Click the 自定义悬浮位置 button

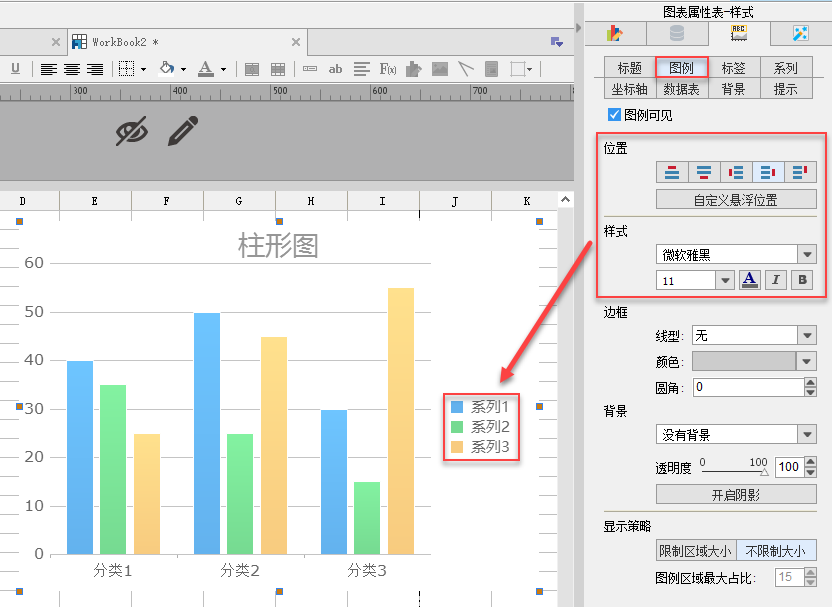[736, 200]
